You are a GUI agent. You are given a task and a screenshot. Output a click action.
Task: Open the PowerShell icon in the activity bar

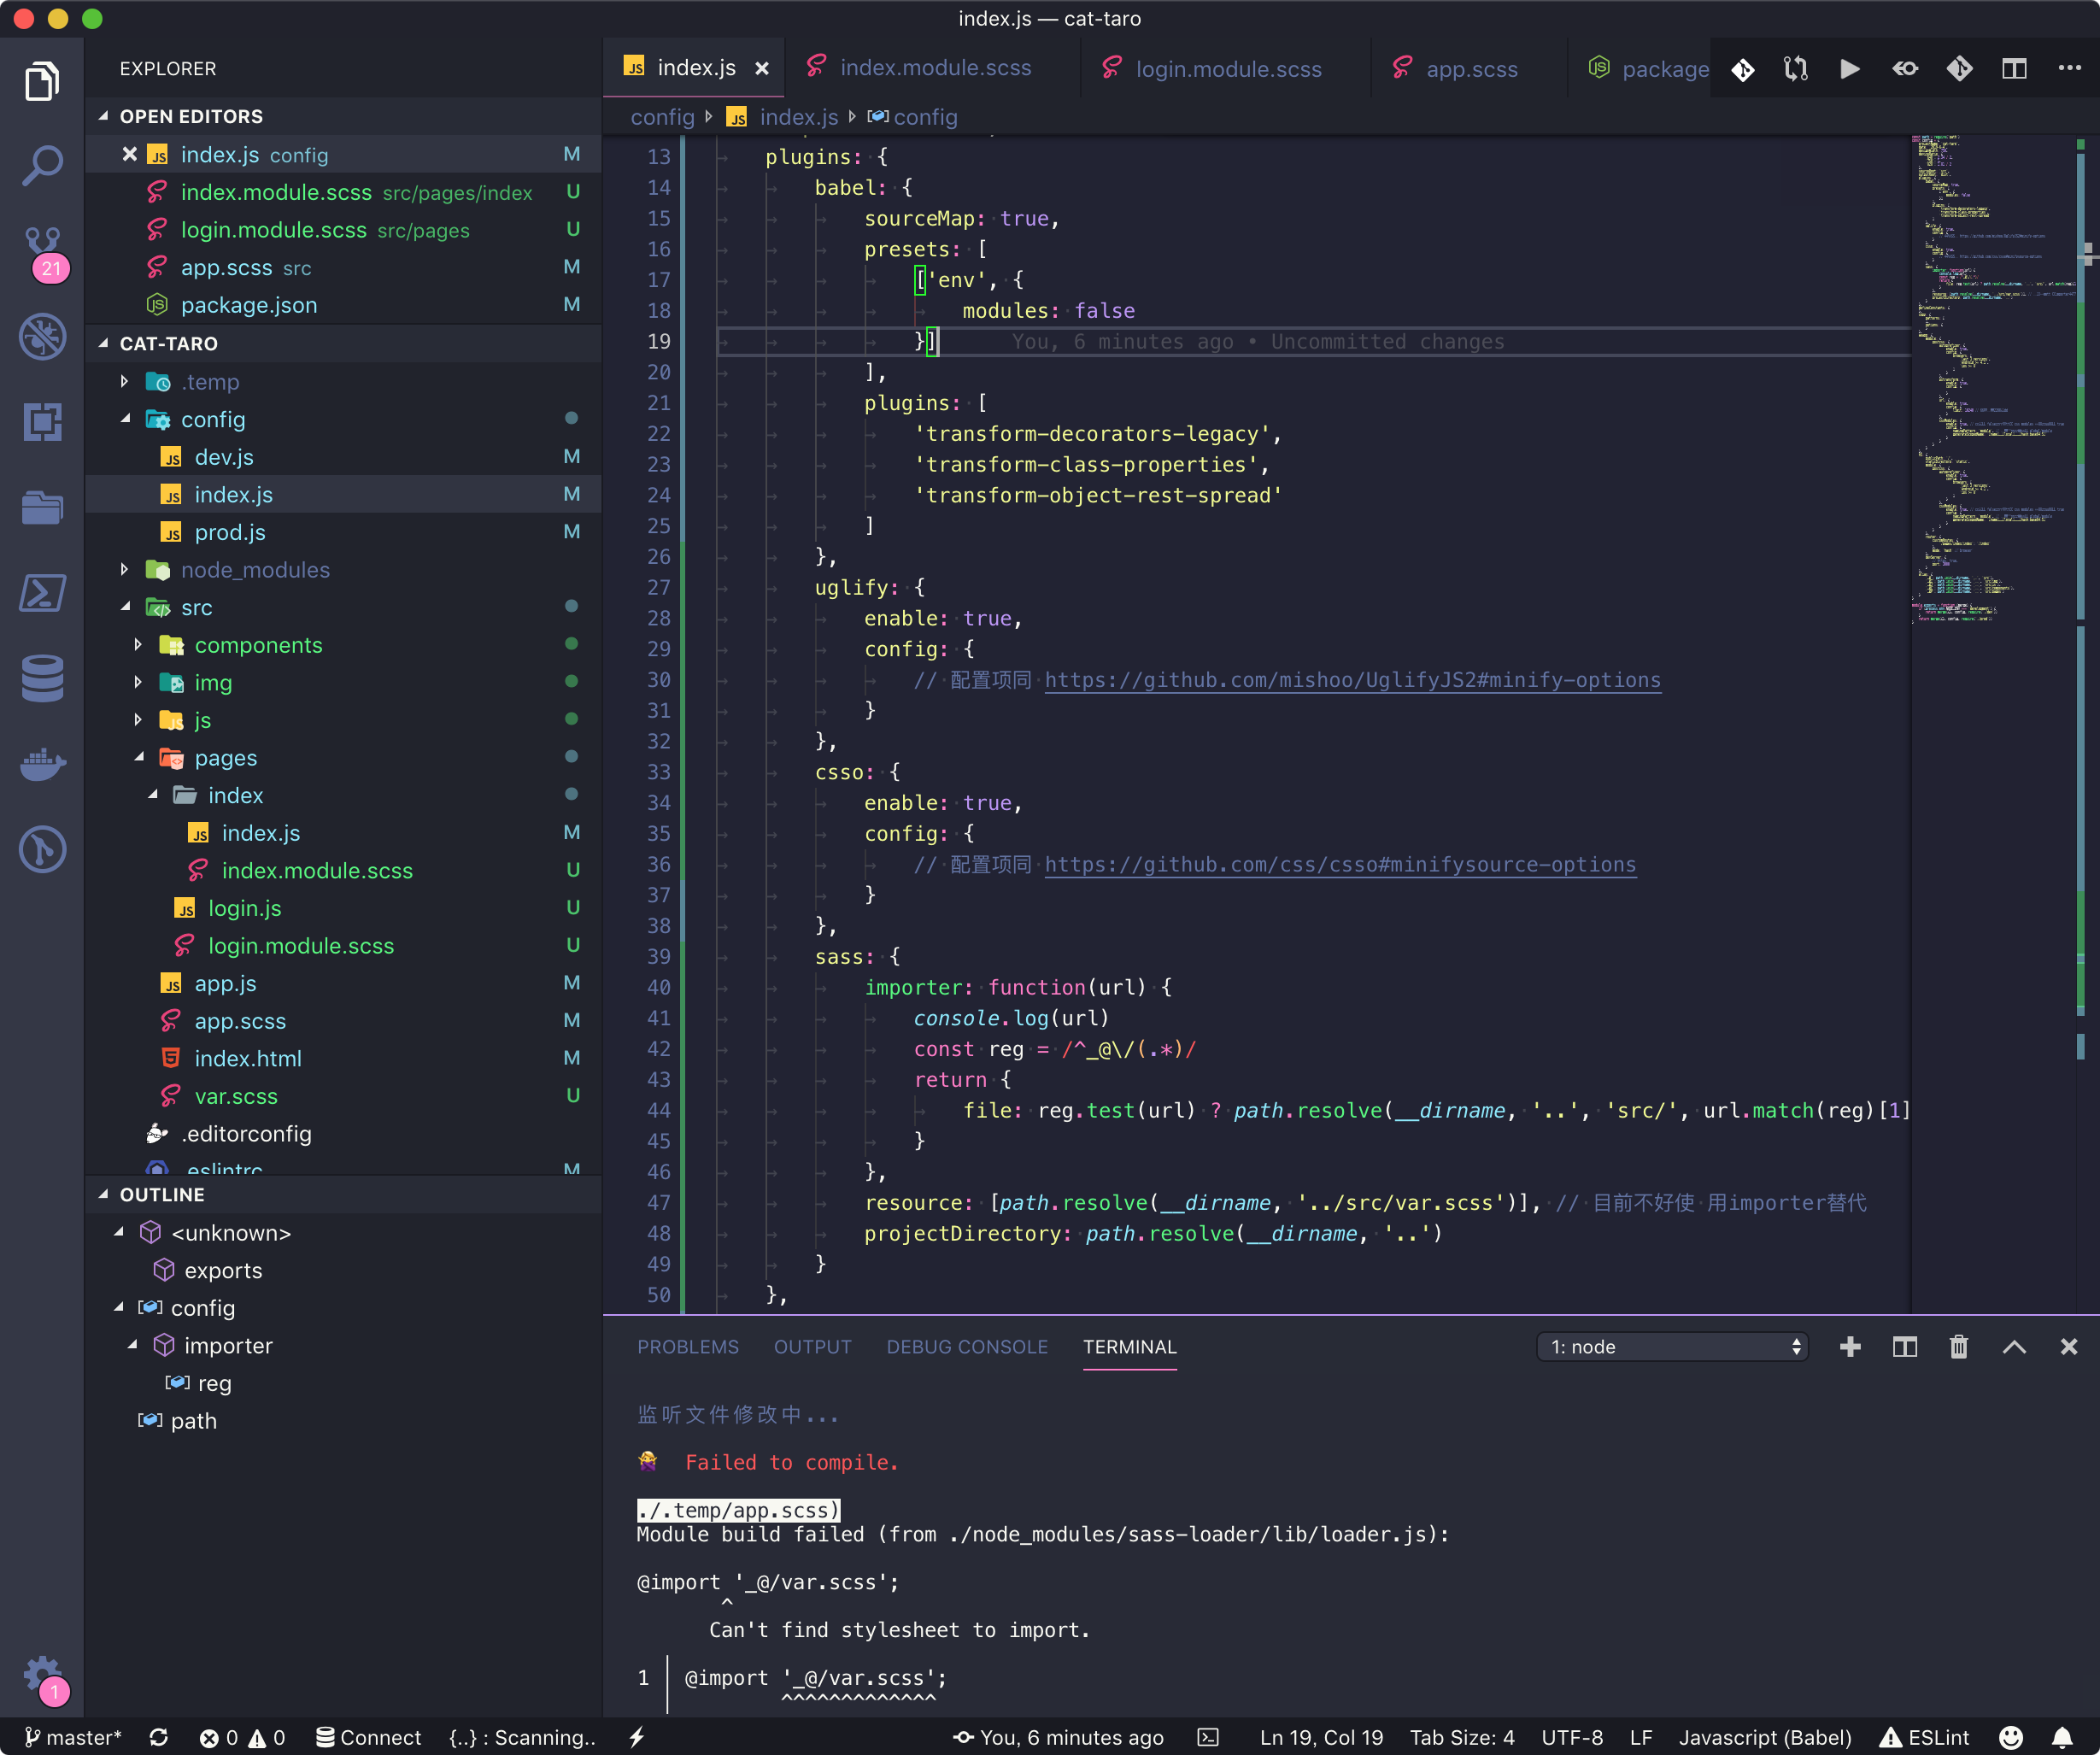pos(42,592)
